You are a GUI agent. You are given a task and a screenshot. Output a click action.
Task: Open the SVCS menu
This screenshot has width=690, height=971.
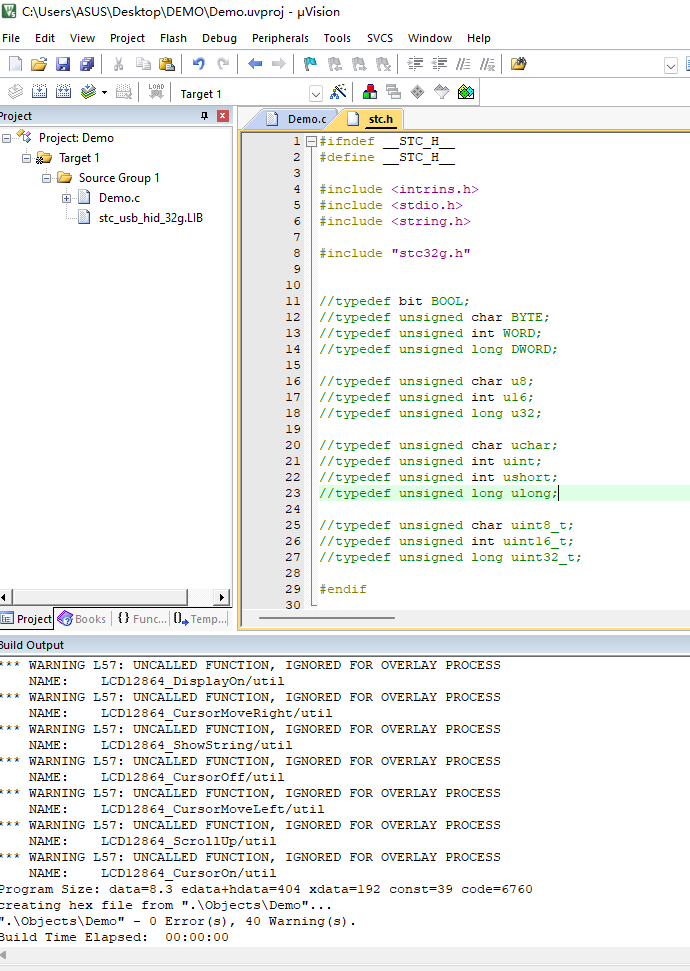tap(380, 38)
